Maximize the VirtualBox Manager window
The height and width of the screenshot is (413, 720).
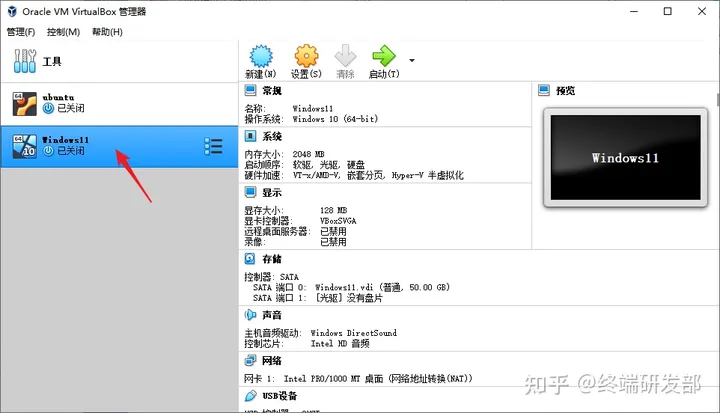click(668, 11)
